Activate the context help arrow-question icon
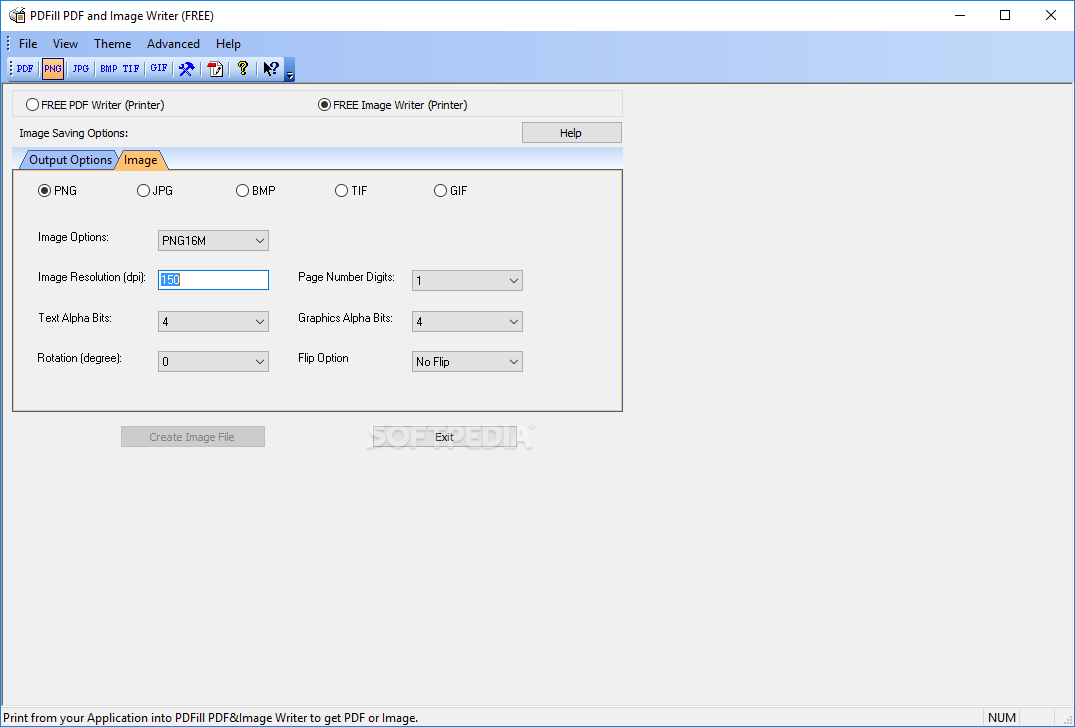 271,69
